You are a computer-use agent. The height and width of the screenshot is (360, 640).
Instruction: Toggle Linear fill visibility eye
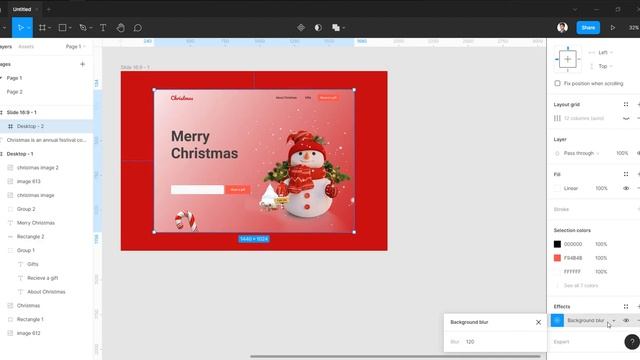[x=626, y=188]
